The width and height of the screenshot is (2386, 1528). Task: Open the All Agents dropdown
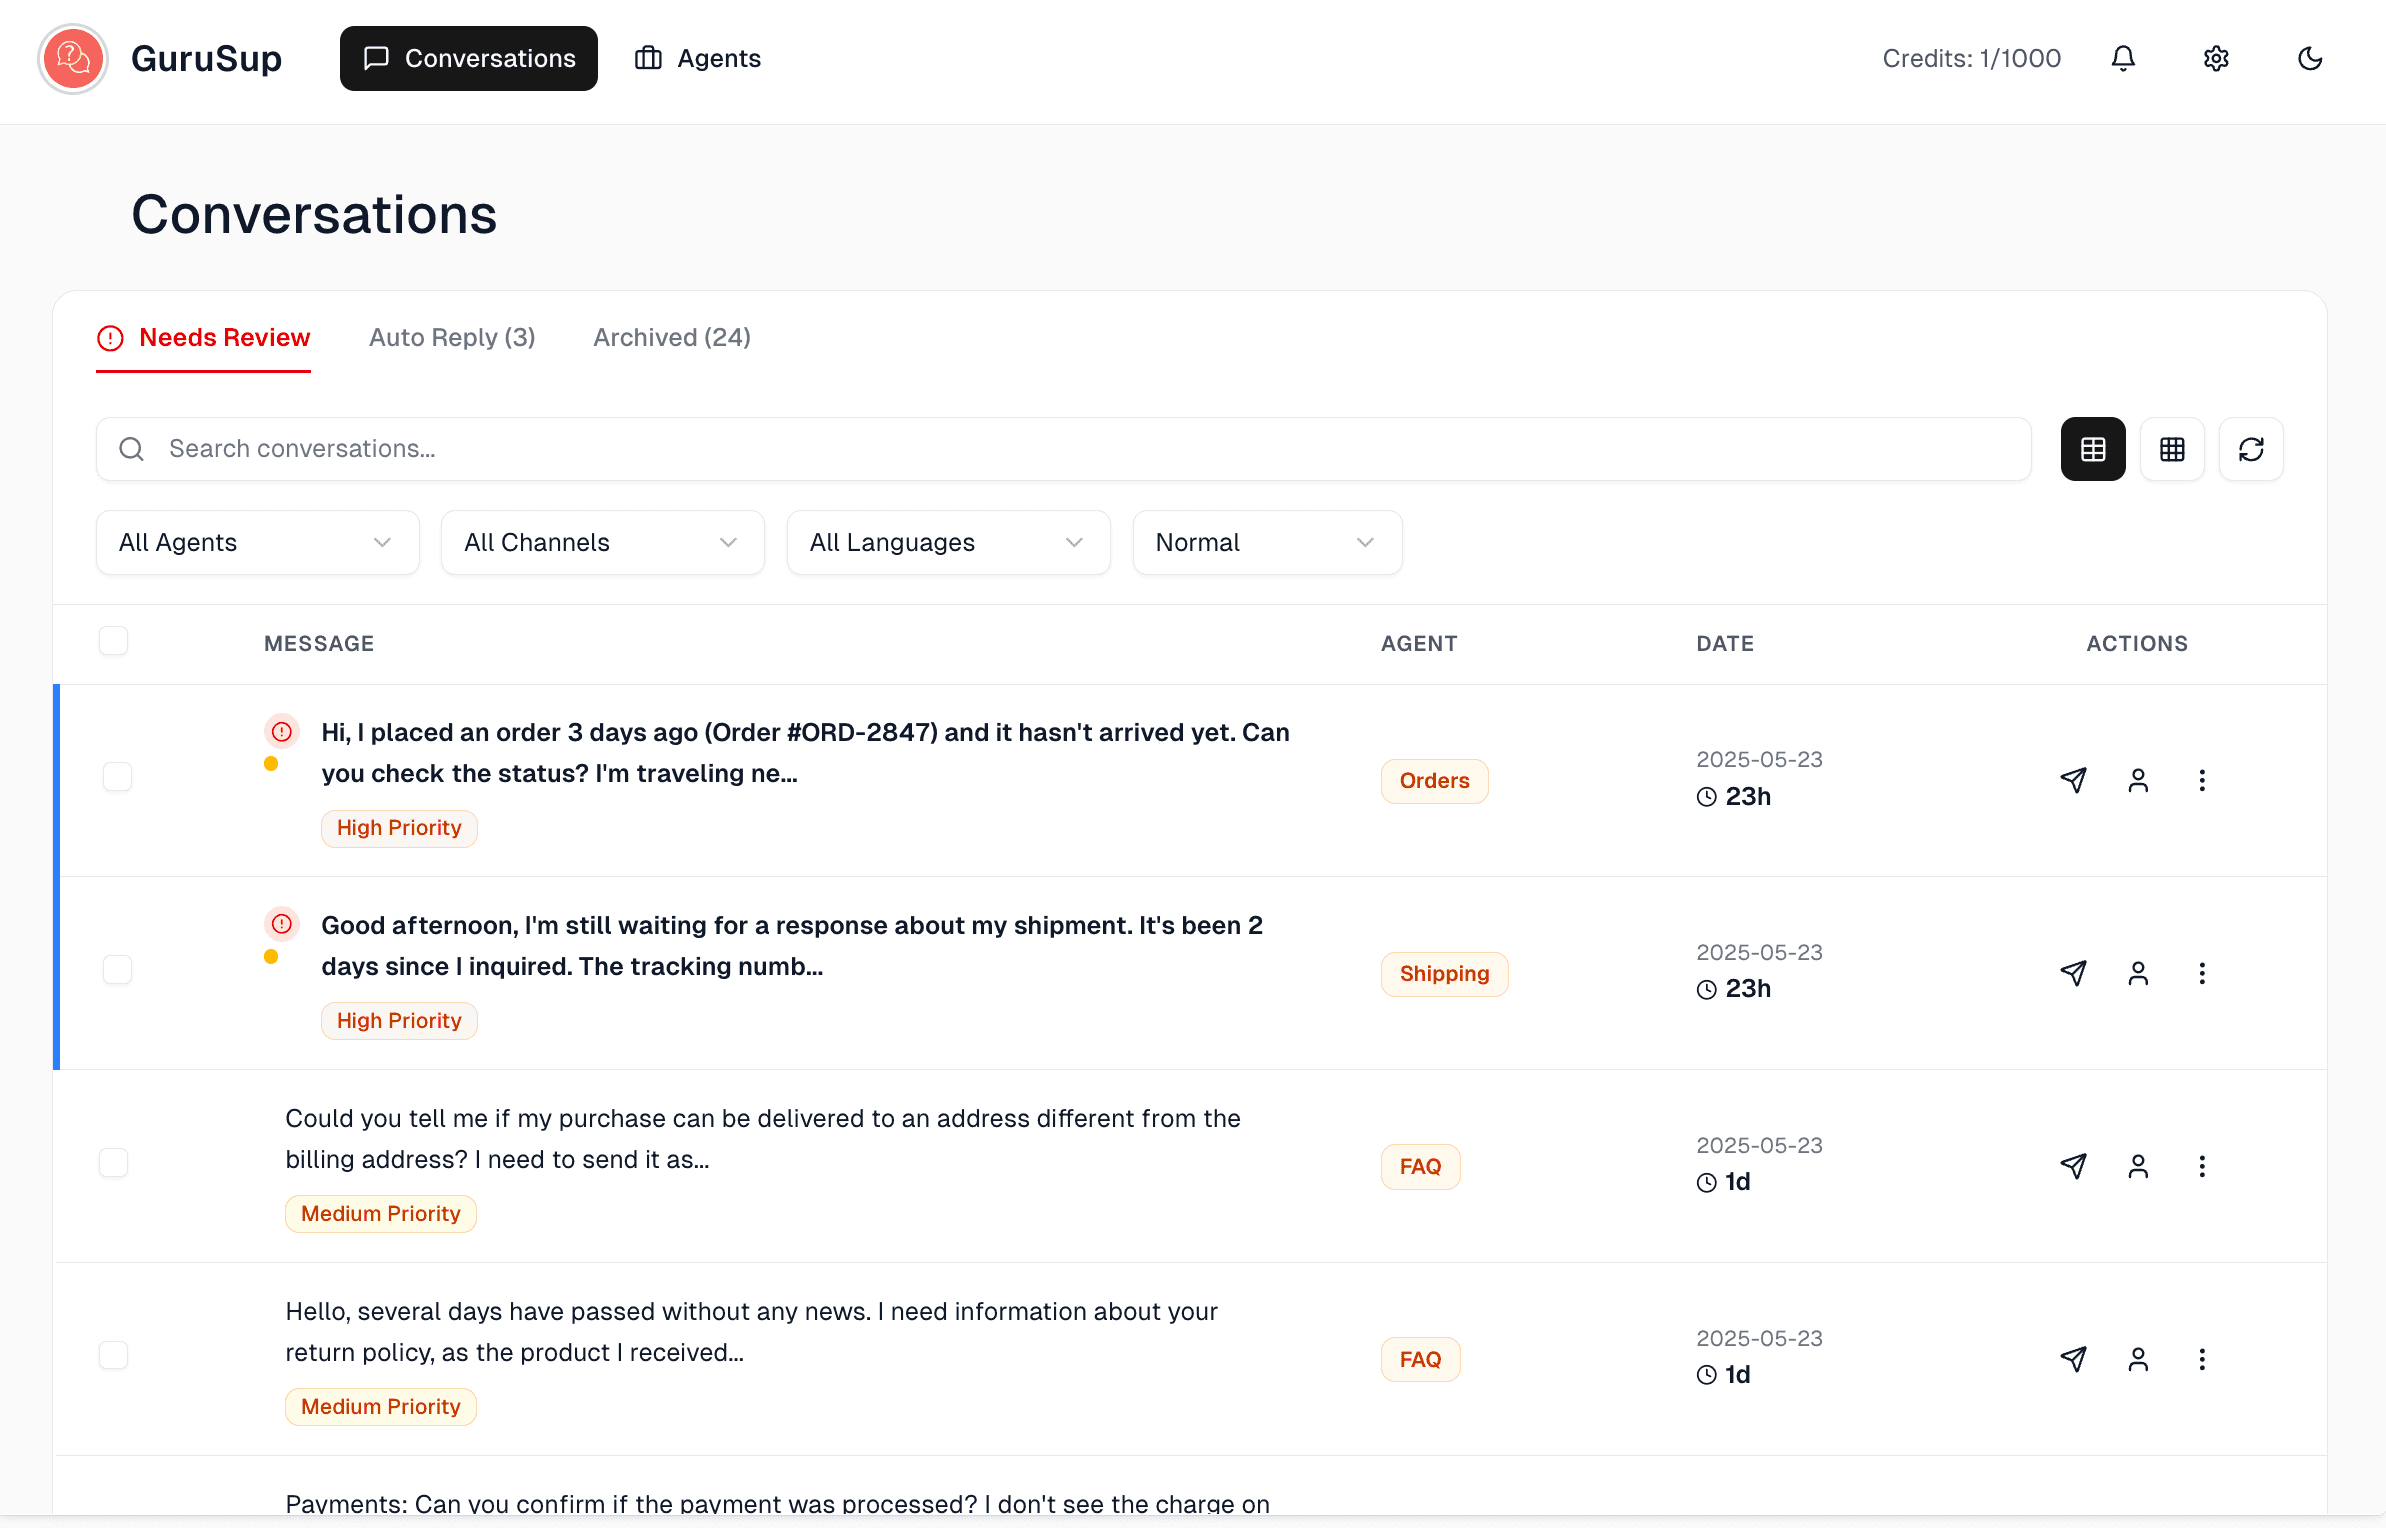click(257, 542)
